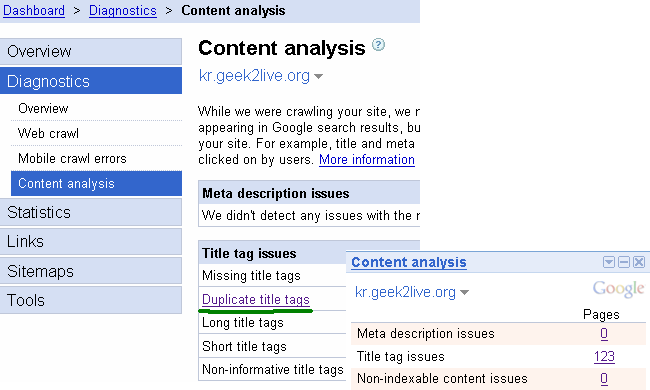Open the Tools sidebar section
The width and height of the screenshot is (650, 390).
click(91, 300)
